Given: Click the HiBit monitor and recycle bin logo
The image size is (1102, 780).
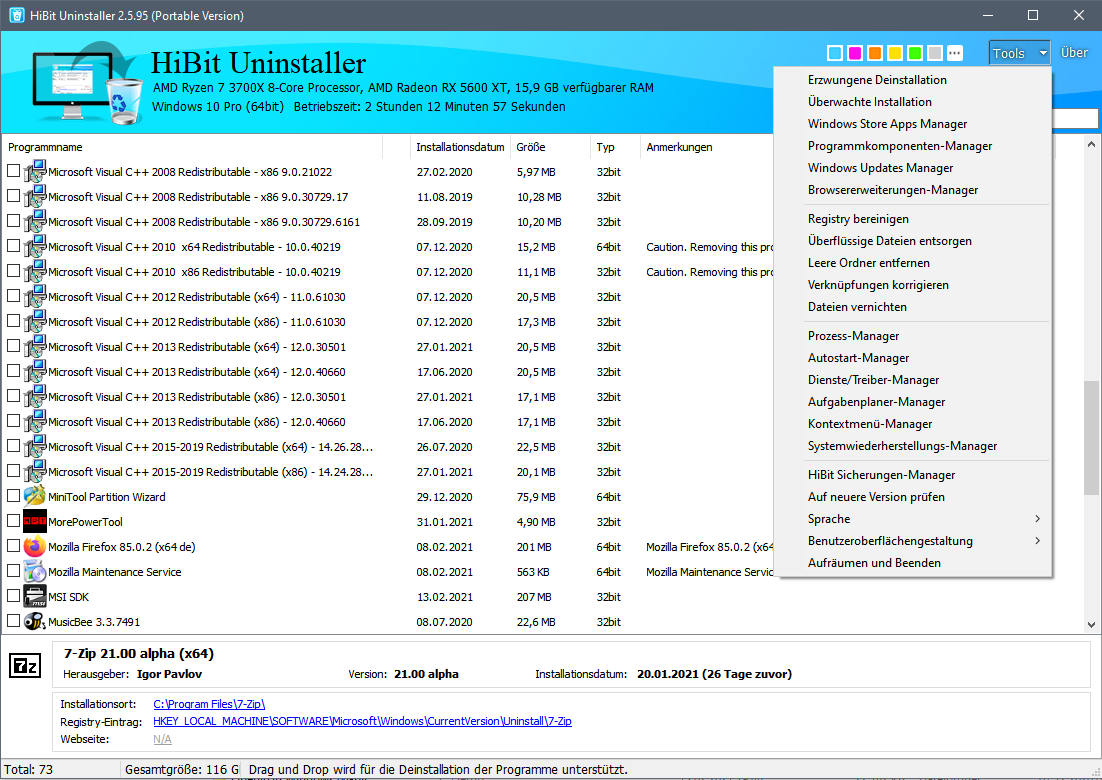Looking at the screenshot, I should click(x=86, y=84).
